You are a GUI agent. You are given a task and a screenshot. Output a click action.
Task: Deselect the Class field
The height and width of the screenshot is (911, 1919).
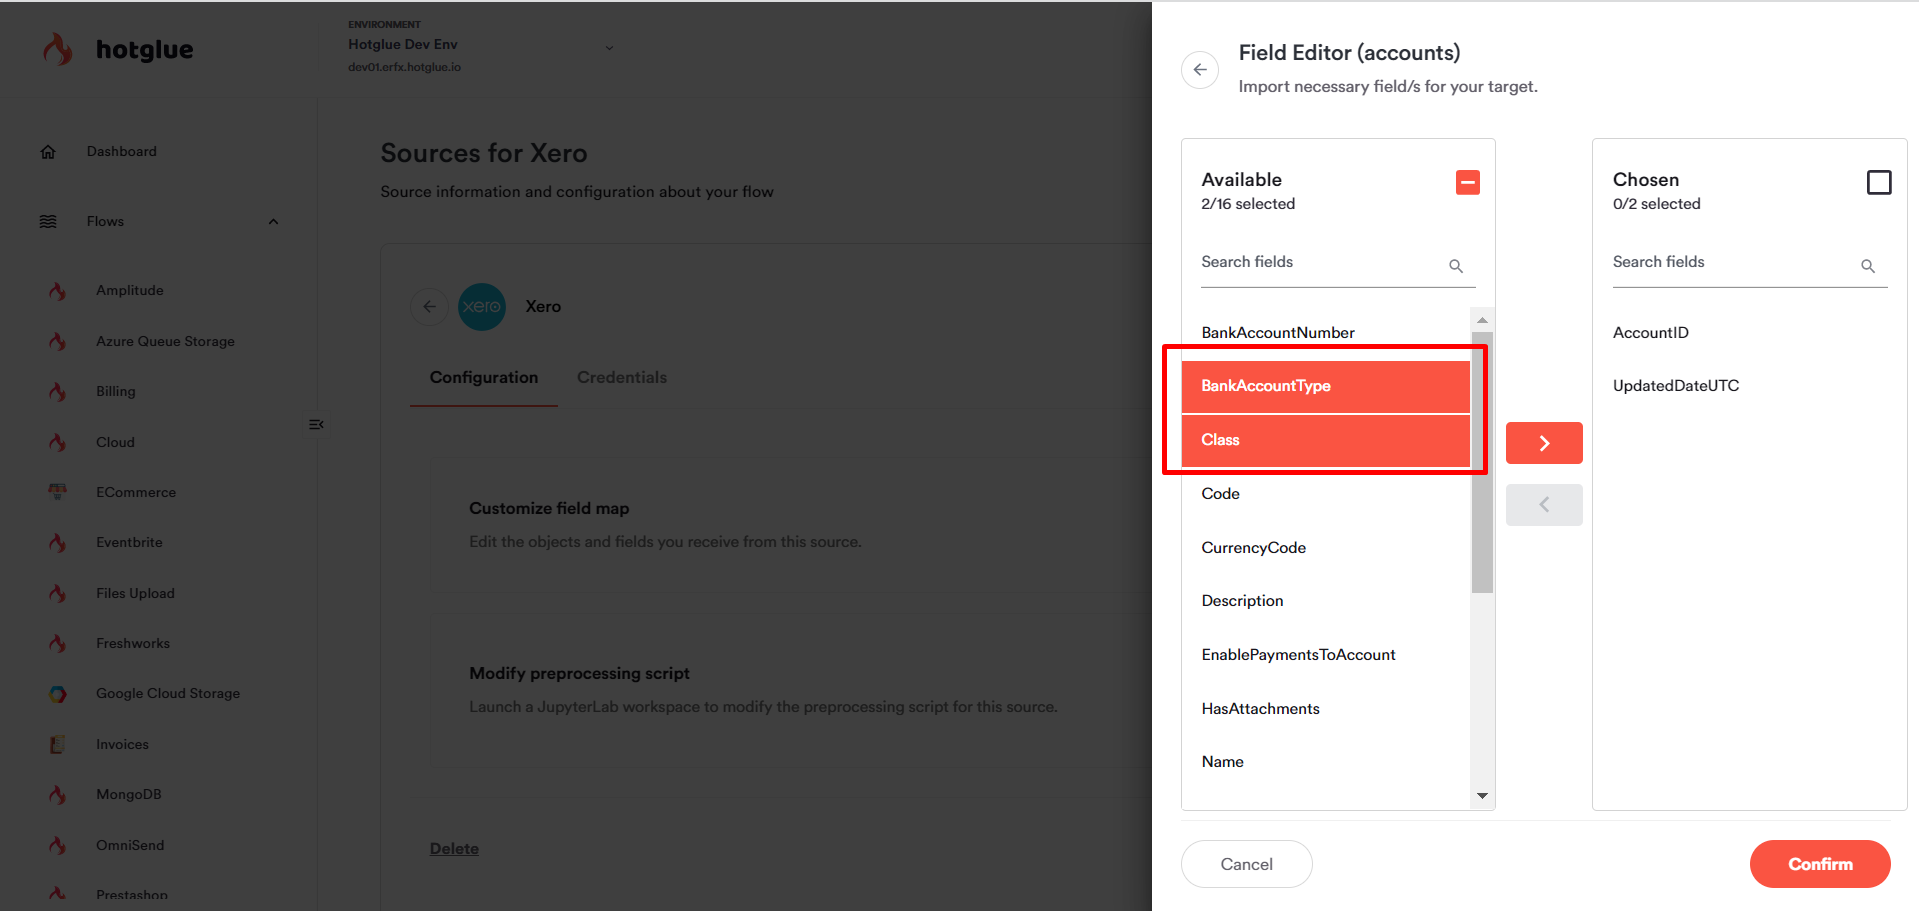[1326, 440]
